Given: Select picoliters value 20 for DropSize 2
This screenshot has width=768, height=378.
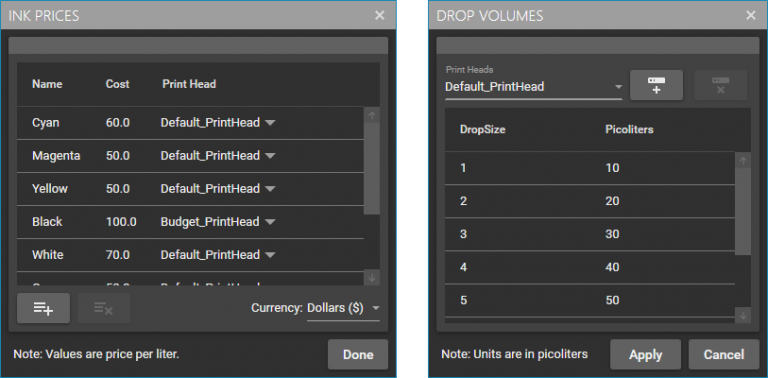Looking at the screenshot, I should (612, 201).
